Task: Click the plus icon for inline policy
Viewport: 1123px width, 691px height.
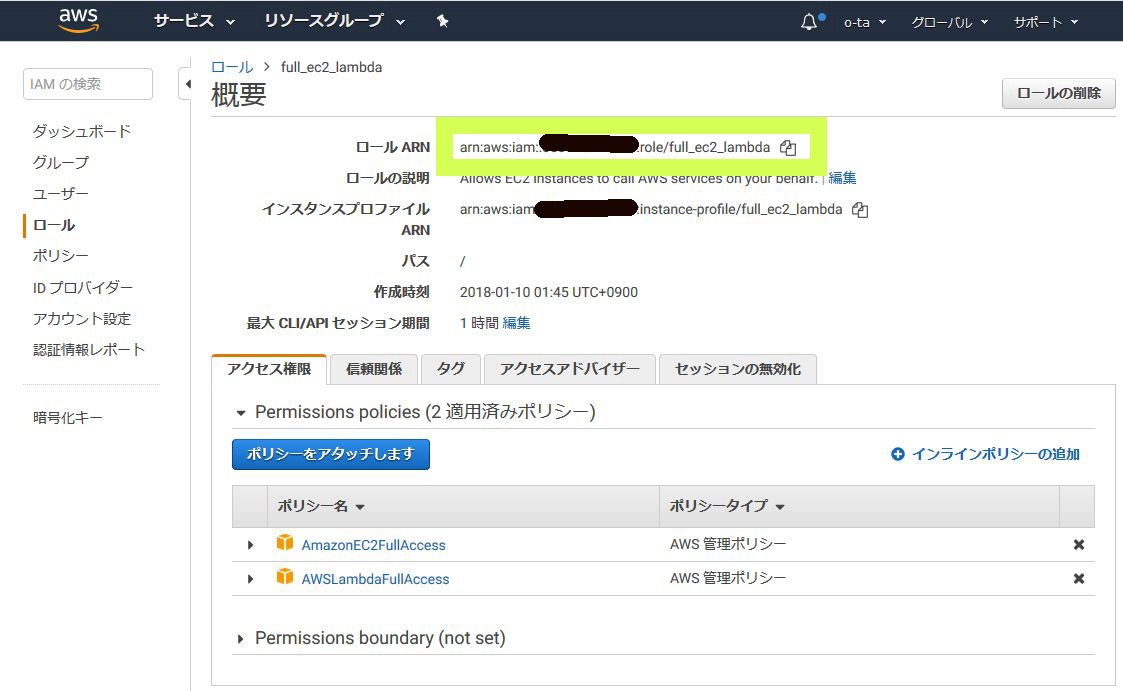Action: pyautogui.click(x=897, y=454)
